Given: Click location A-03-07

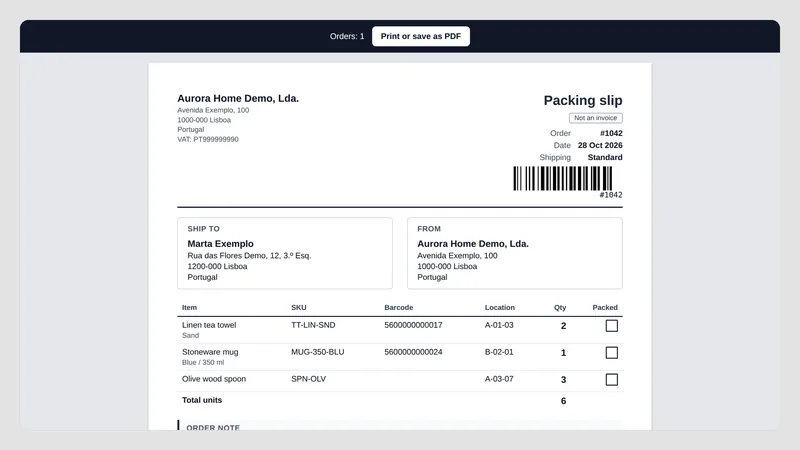Looking at the screenshot, I should (x=499, y=379).
